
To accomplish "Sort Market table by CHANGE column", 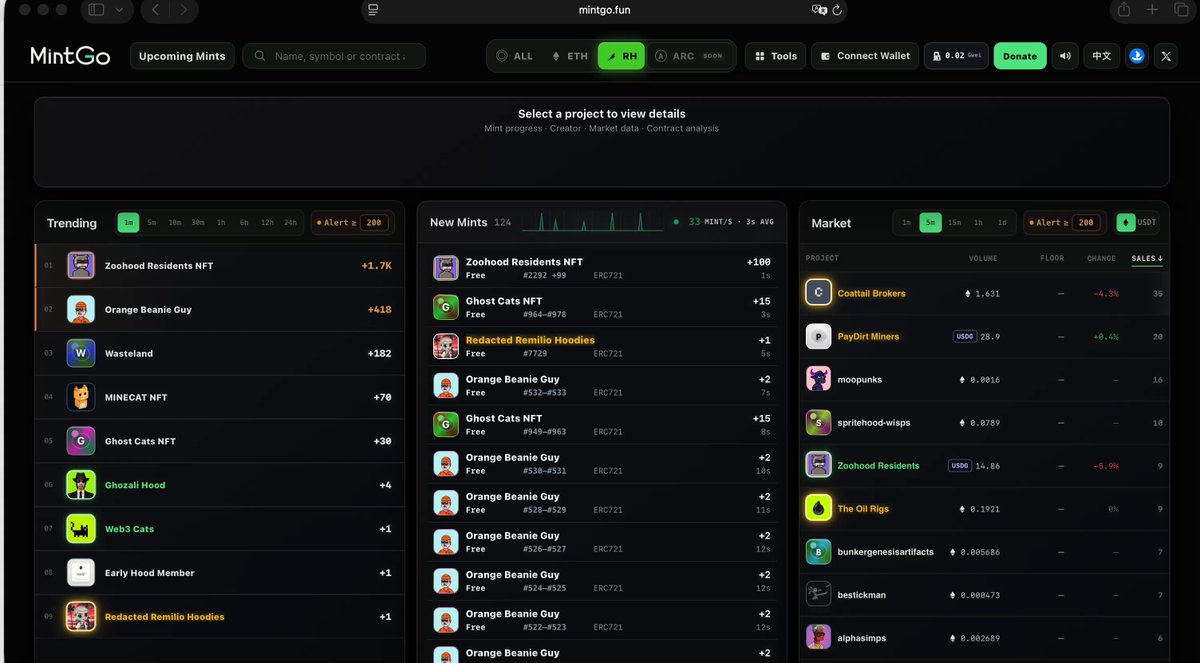I will click(1101, 258).
